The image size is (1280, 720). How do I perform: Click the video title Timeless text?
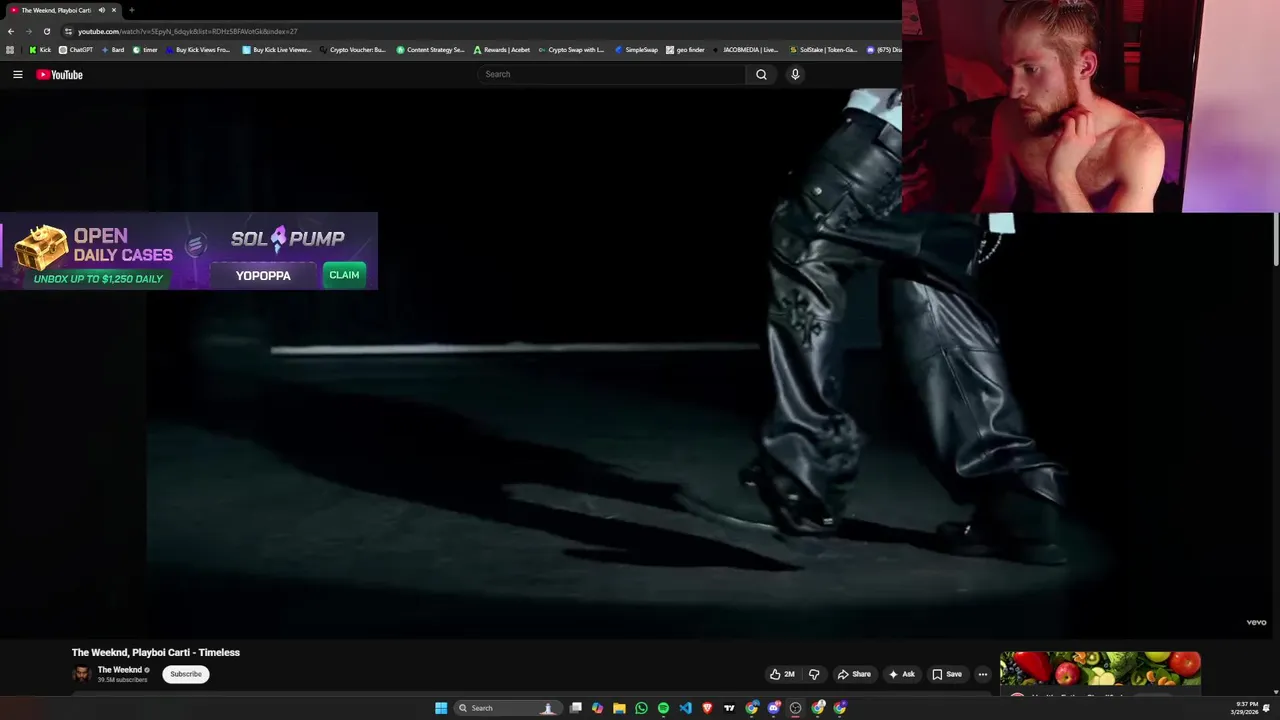(156, 652)
